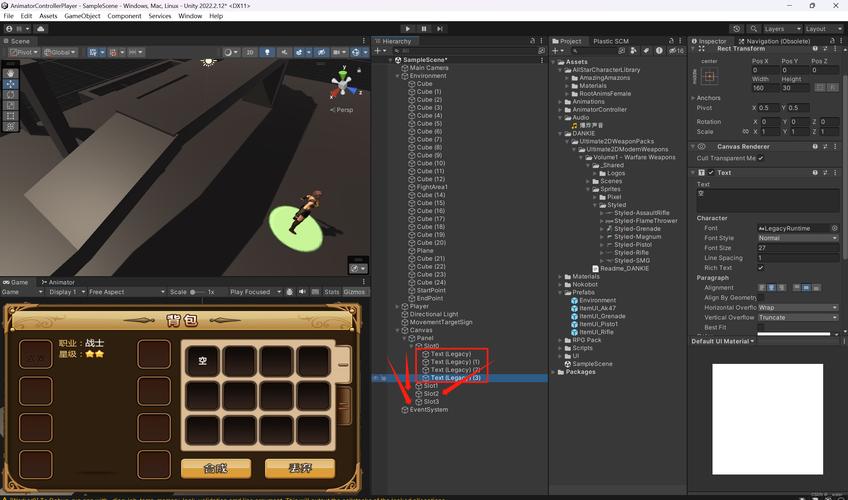Open the Display 1 dropdown
This screenshot has width=848, height=500.
coord(67,292)
